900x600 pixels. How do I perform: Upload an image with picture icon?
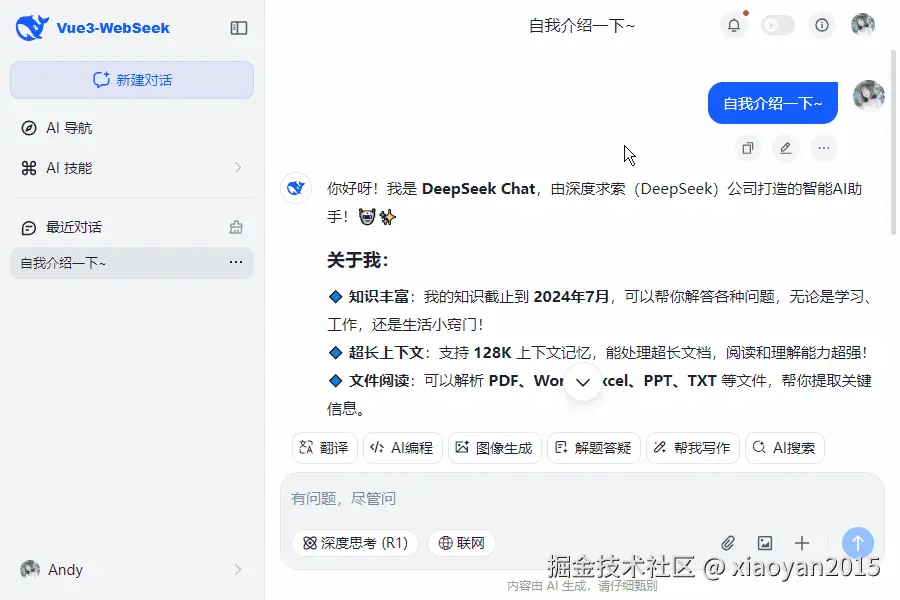(765, 543)
